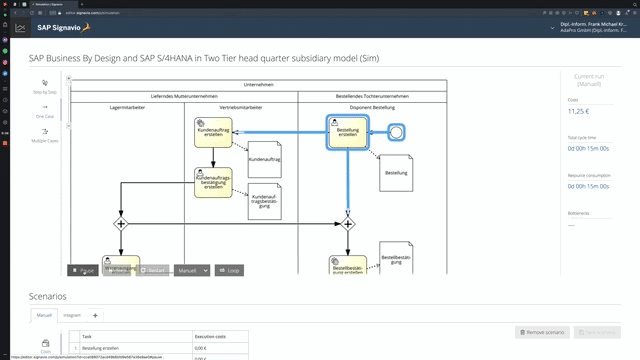Screen dimensions: 640x360
Task: Open the Manuell scenario dropdown
Action: 192,270
